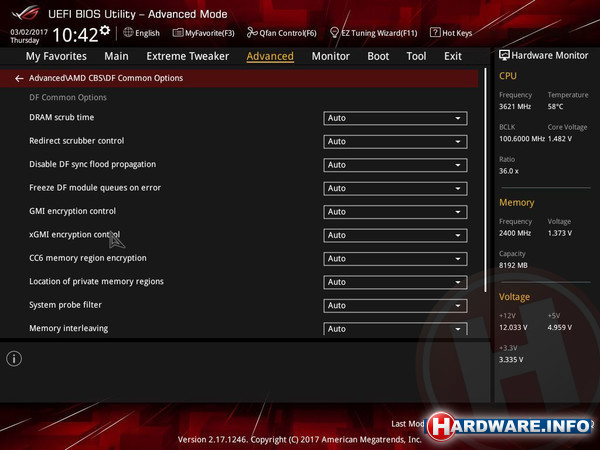
Task: Click EZ Tuning Wizard(F11) button text
Action: (x=379, y=33)
